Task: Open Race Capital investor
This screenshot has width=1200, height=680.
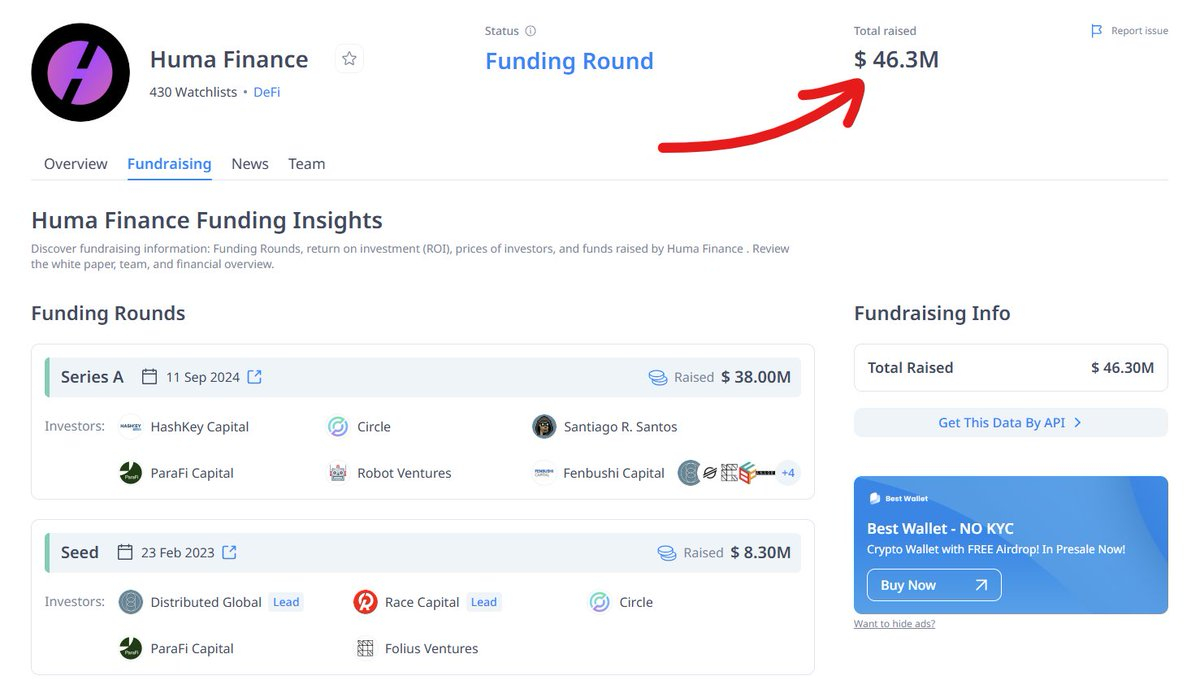Action: pos(421,602)
